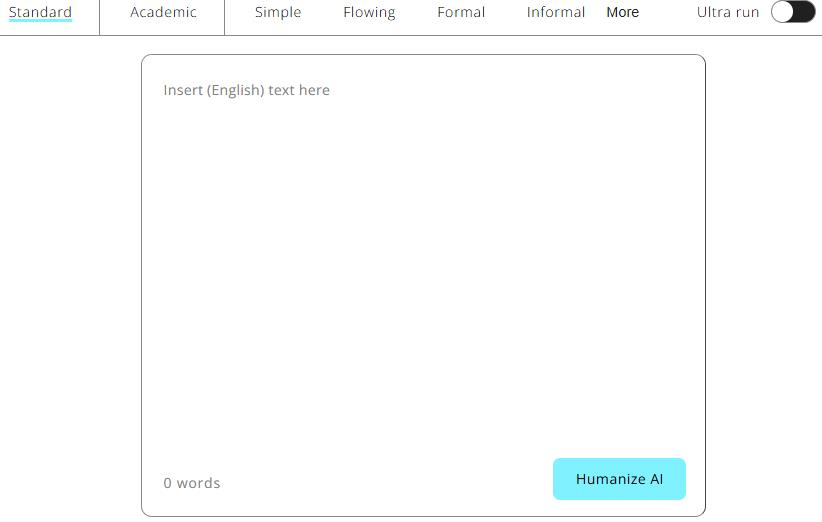
Task: Click the Ultra run label text
Action: click(x=727, y=13)
